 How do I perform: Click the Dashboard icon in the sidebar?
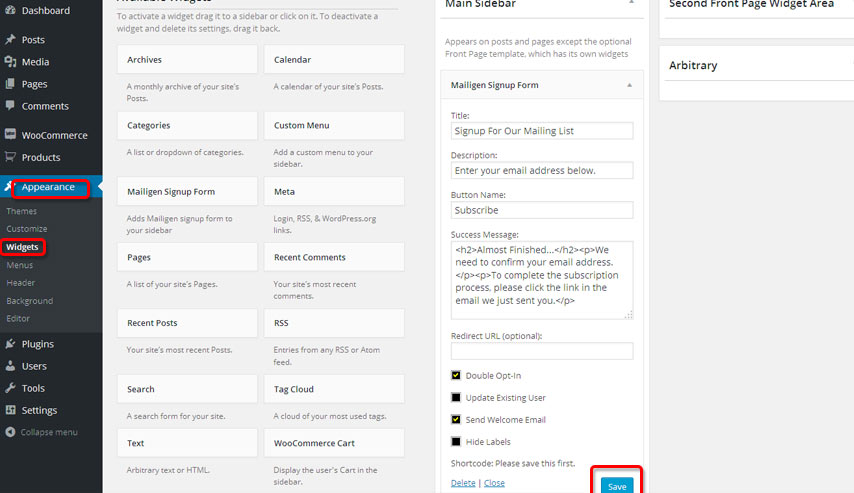point(10,10)
